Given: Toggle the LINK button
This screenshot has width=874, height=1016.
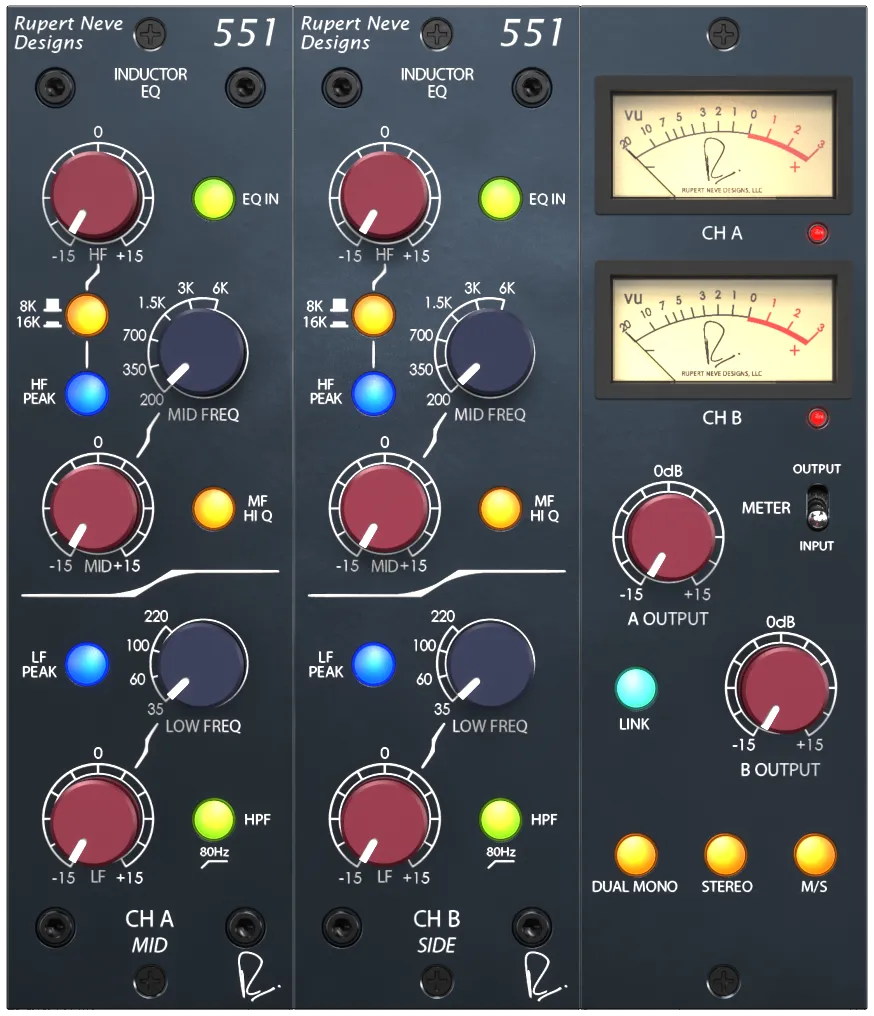Looking at the screenshot, I should pos(636,688).
